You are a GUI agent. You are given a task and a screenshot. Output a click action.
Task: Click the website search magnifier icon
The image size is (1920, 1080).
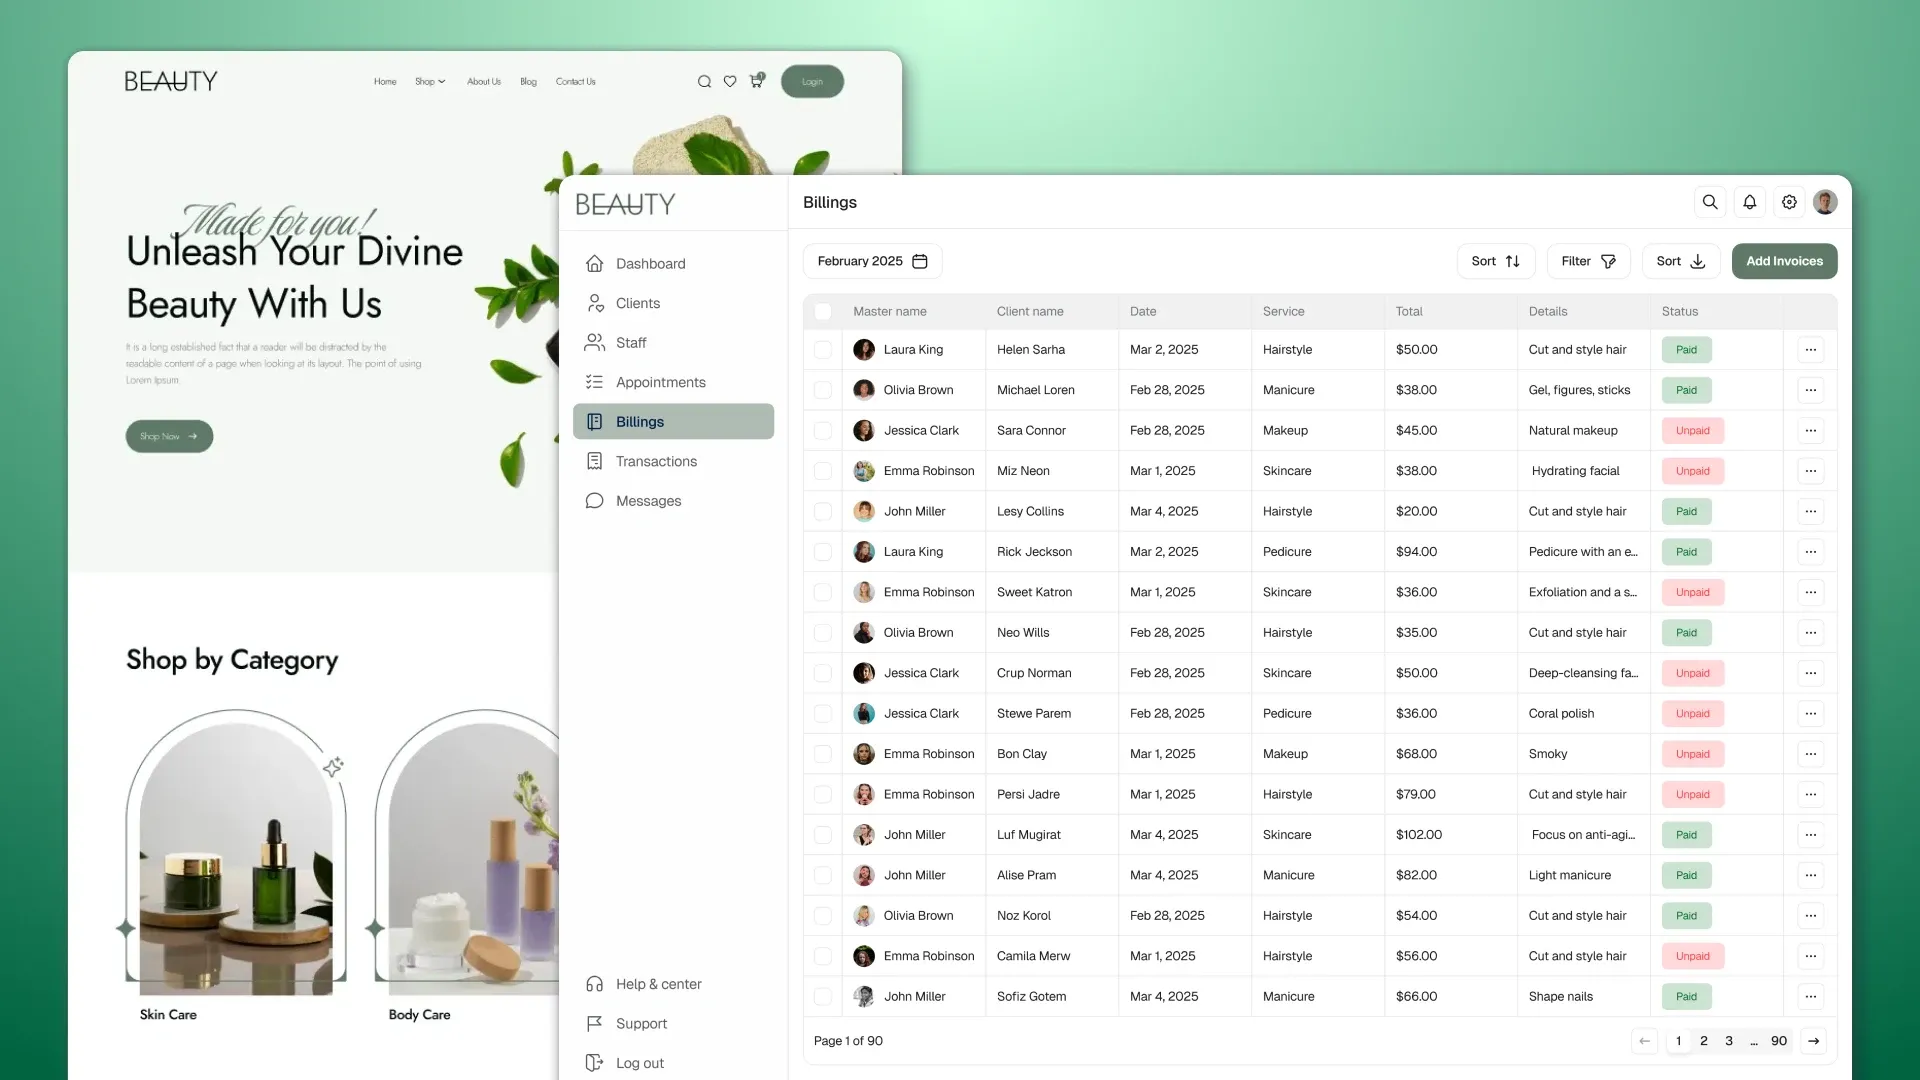click(704, 82)
